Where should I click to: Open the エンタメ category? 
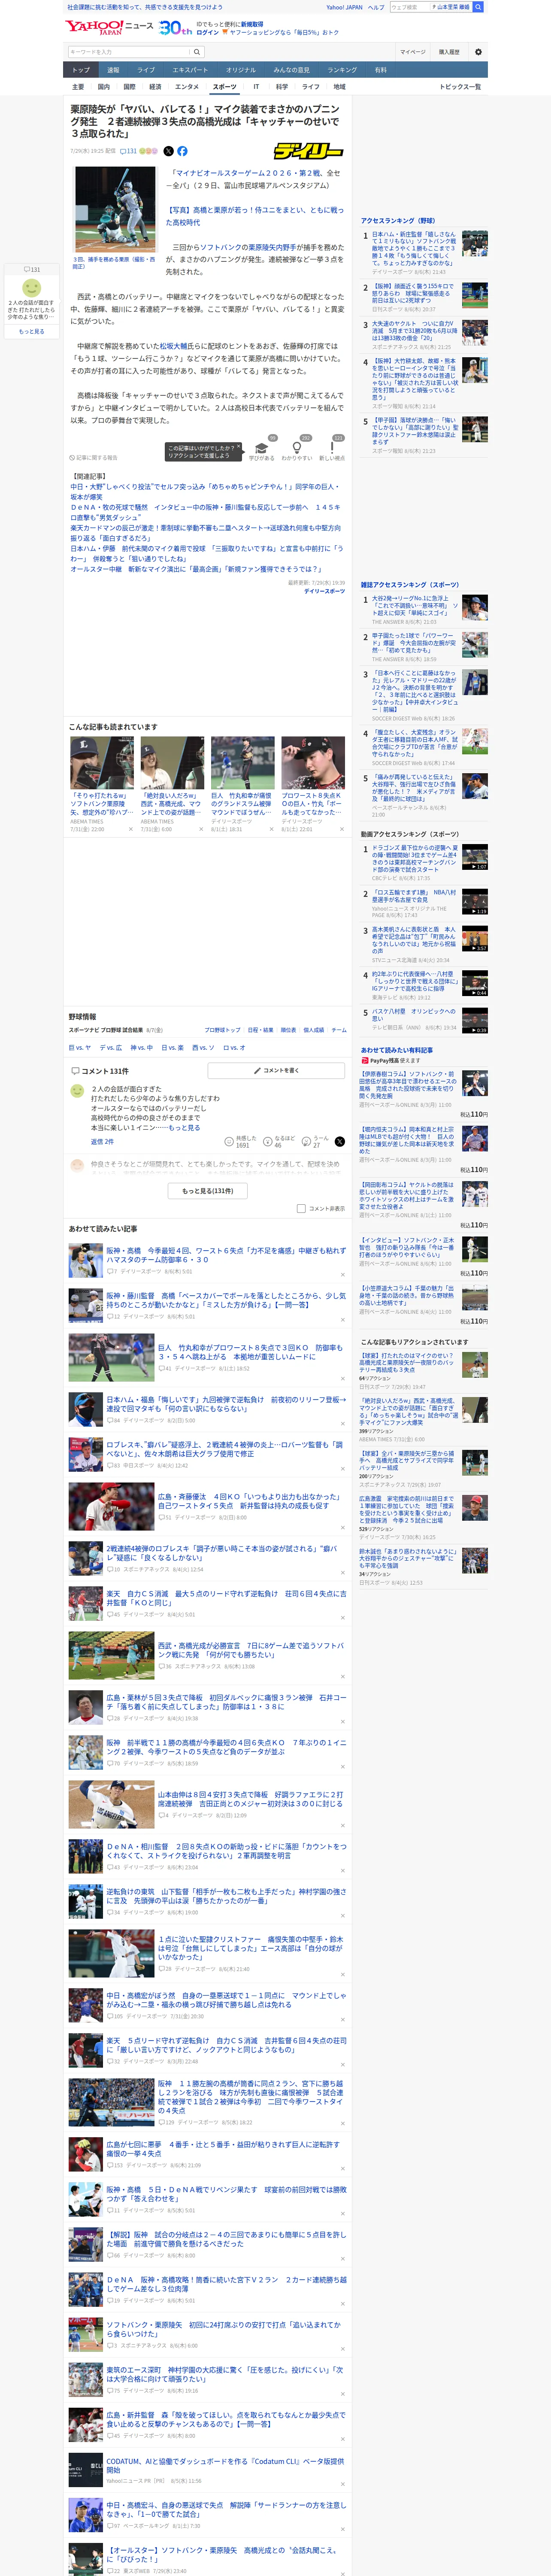point(187,87)
